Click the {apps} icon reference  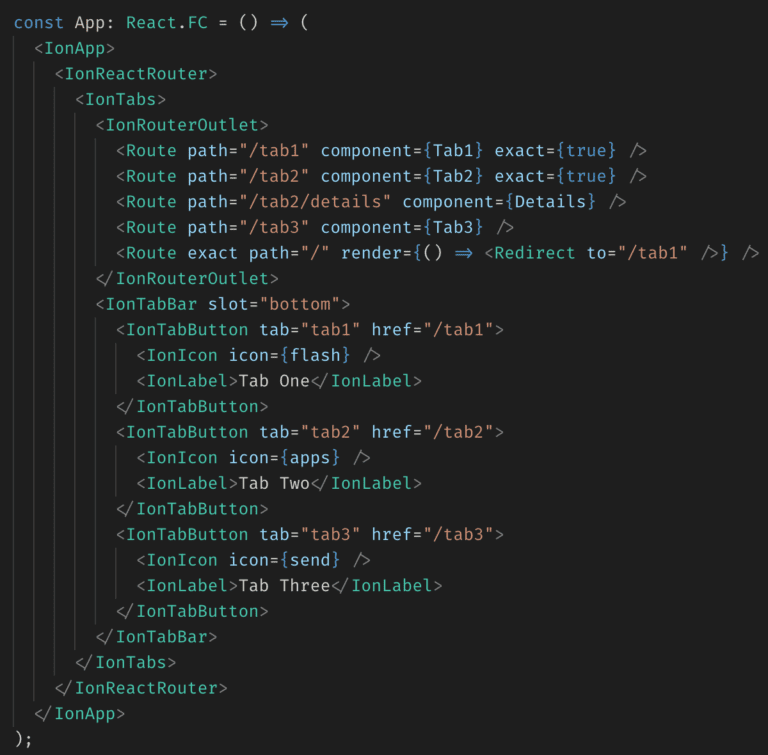click(310, 458)
